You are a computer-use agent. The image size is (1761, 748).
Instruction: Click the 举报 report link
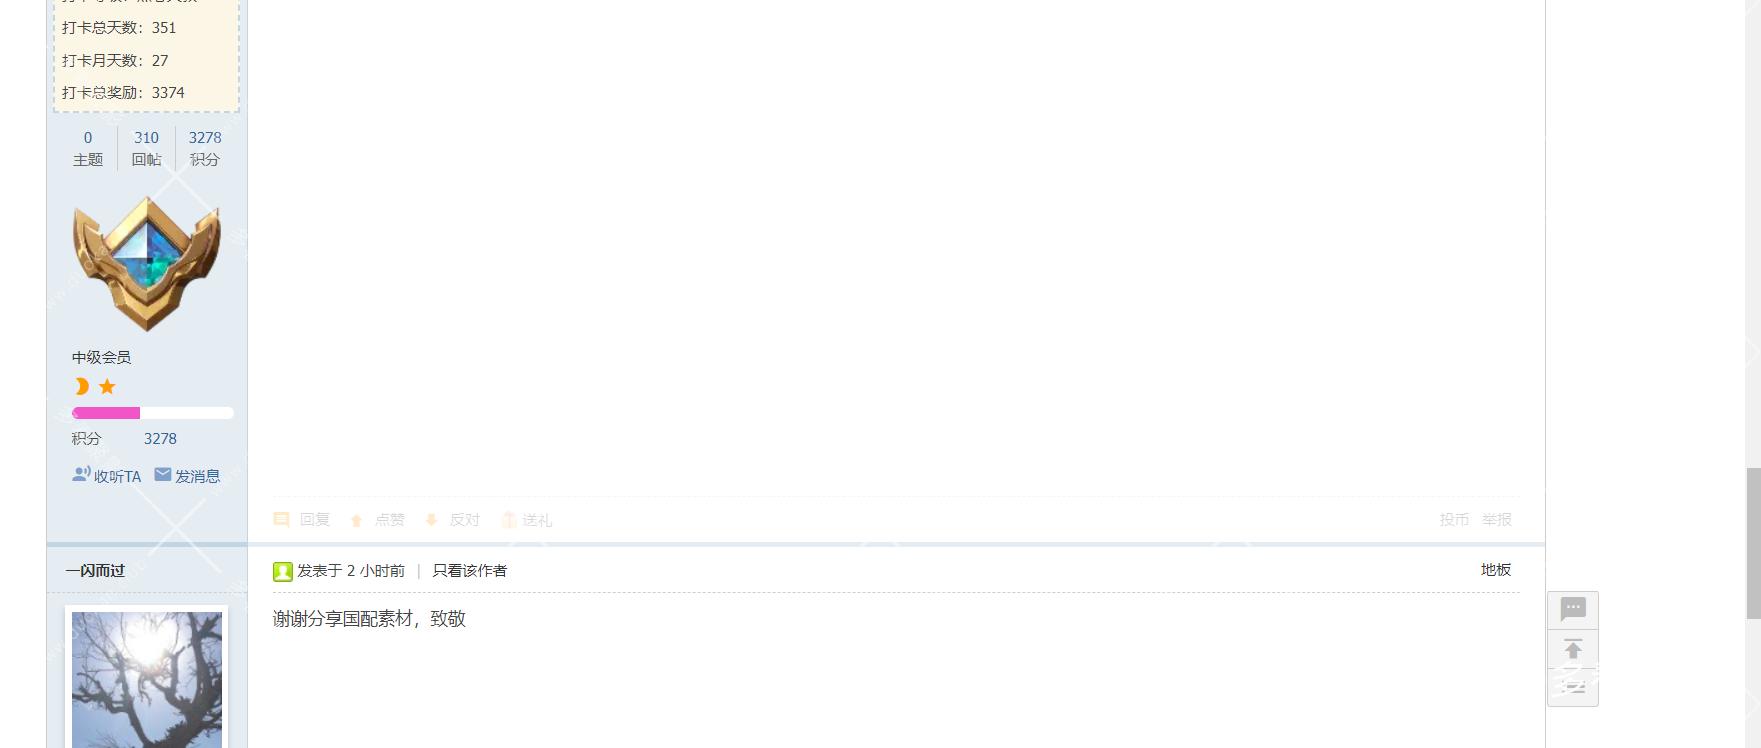(x=1497, y=520)
